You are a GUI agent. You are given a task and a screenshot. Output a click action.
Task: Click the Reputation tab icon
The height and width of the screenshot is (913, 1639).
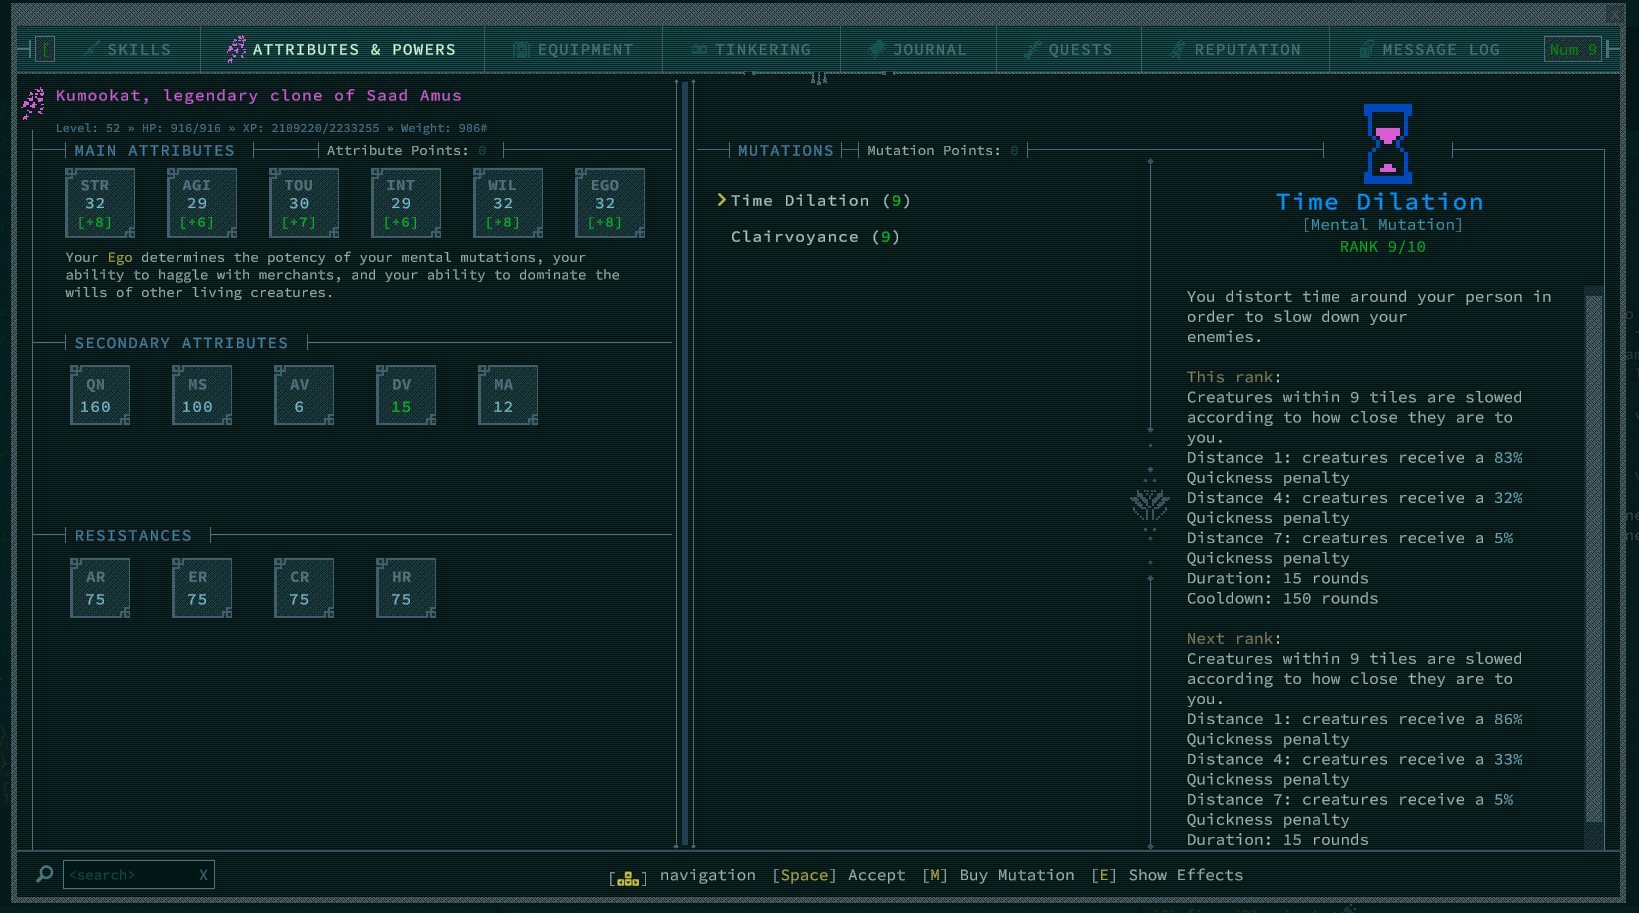pos(1178,50)
